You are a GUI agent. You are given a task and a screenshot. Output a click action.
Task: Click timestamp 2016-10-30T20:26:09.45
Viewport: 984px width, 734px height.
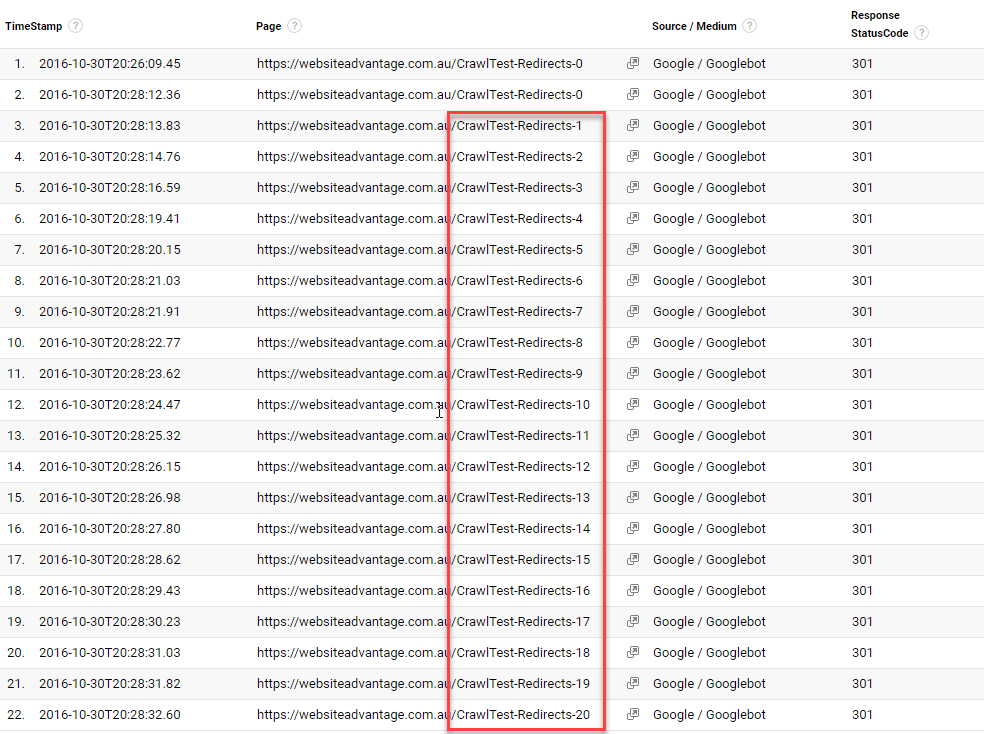[110, 63]
